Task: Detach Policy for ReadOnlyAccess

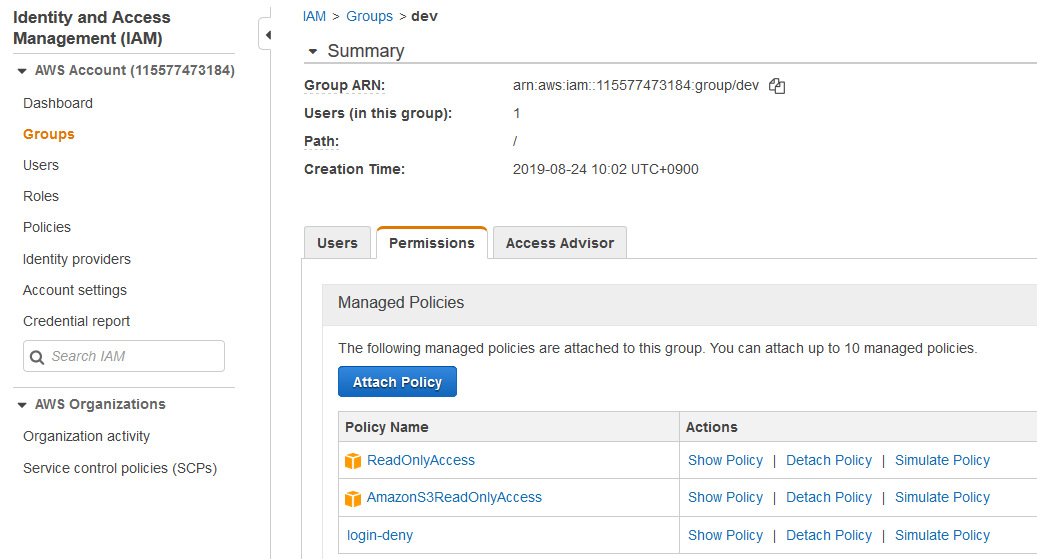Action: [x=829, y=460]
